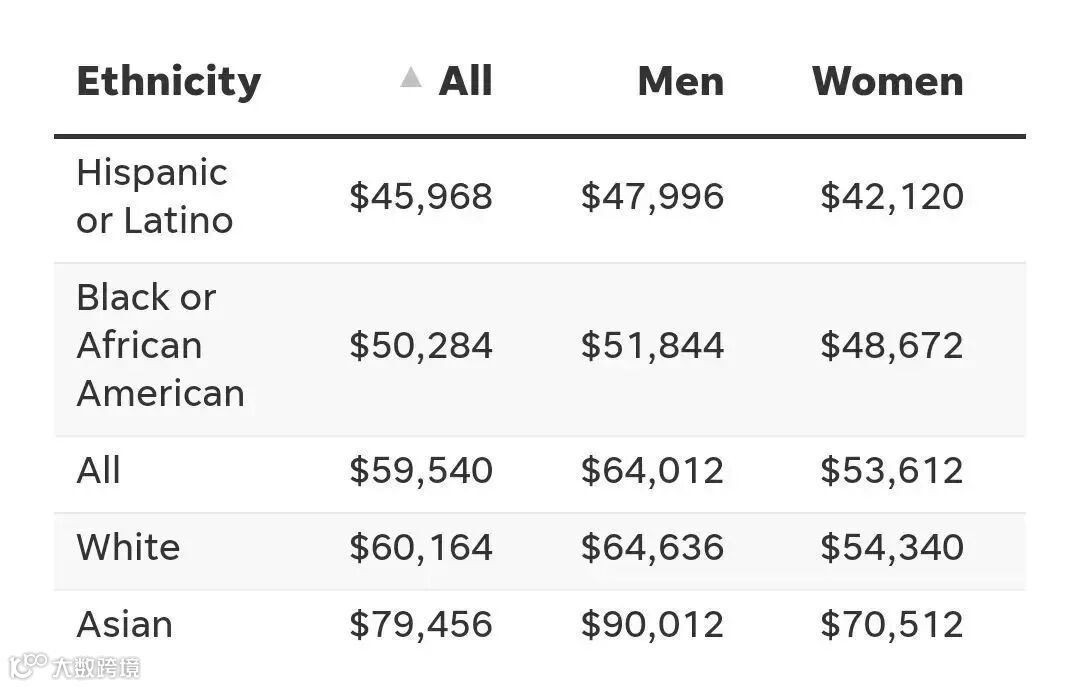The height and width of the screenshot is (687, 1080).
Task: Click the Asian row label
Action: 124,624
